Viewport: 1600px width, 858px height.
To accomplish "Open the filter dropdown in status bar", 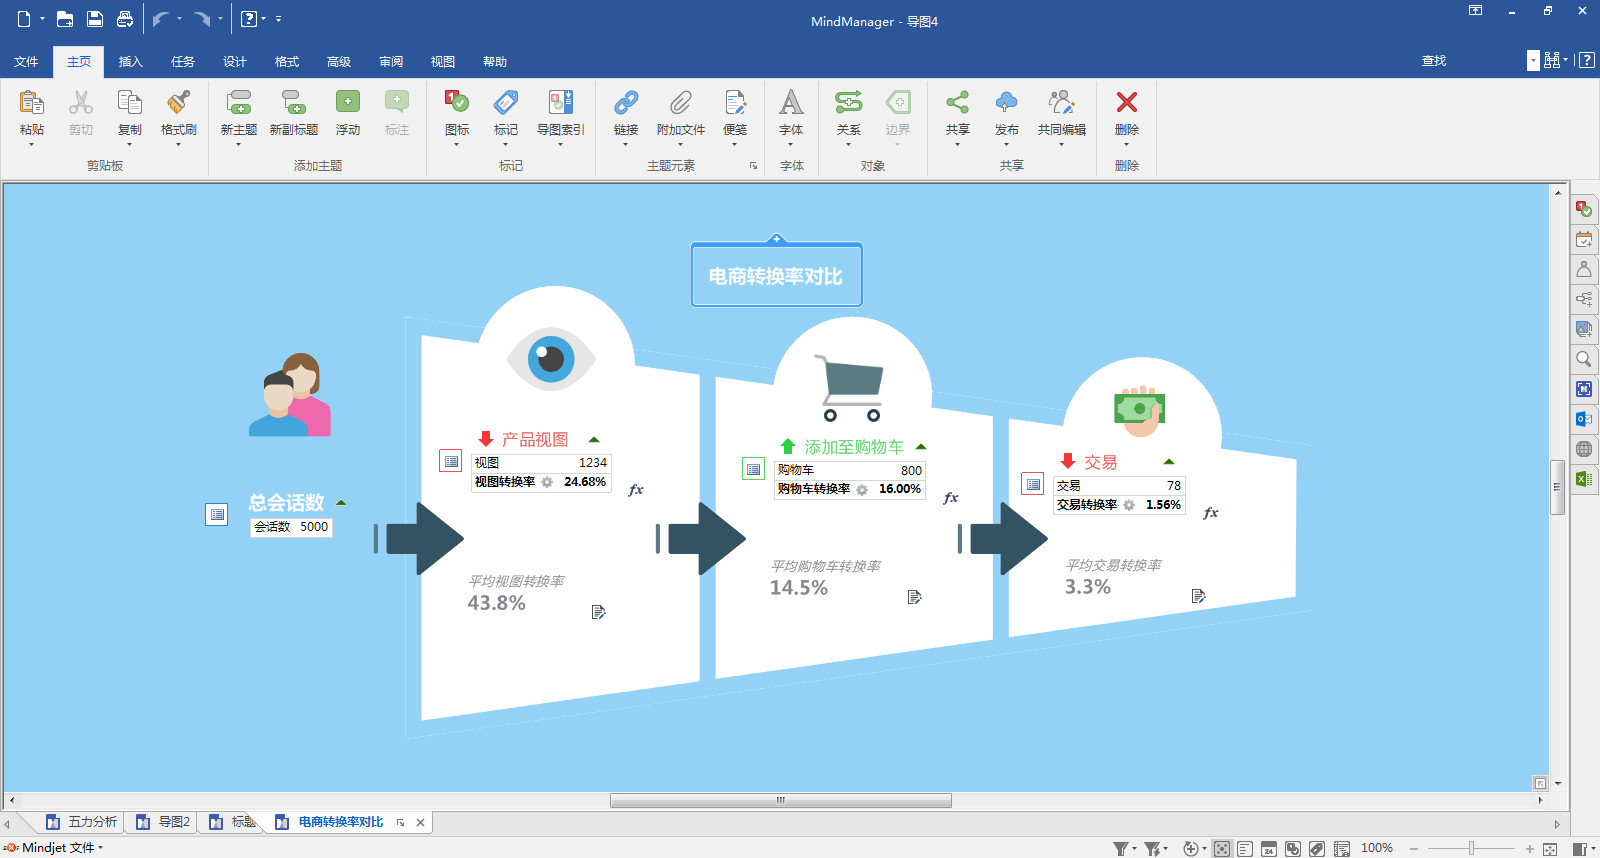I will pyautogui.click(x=1125, y=849).
